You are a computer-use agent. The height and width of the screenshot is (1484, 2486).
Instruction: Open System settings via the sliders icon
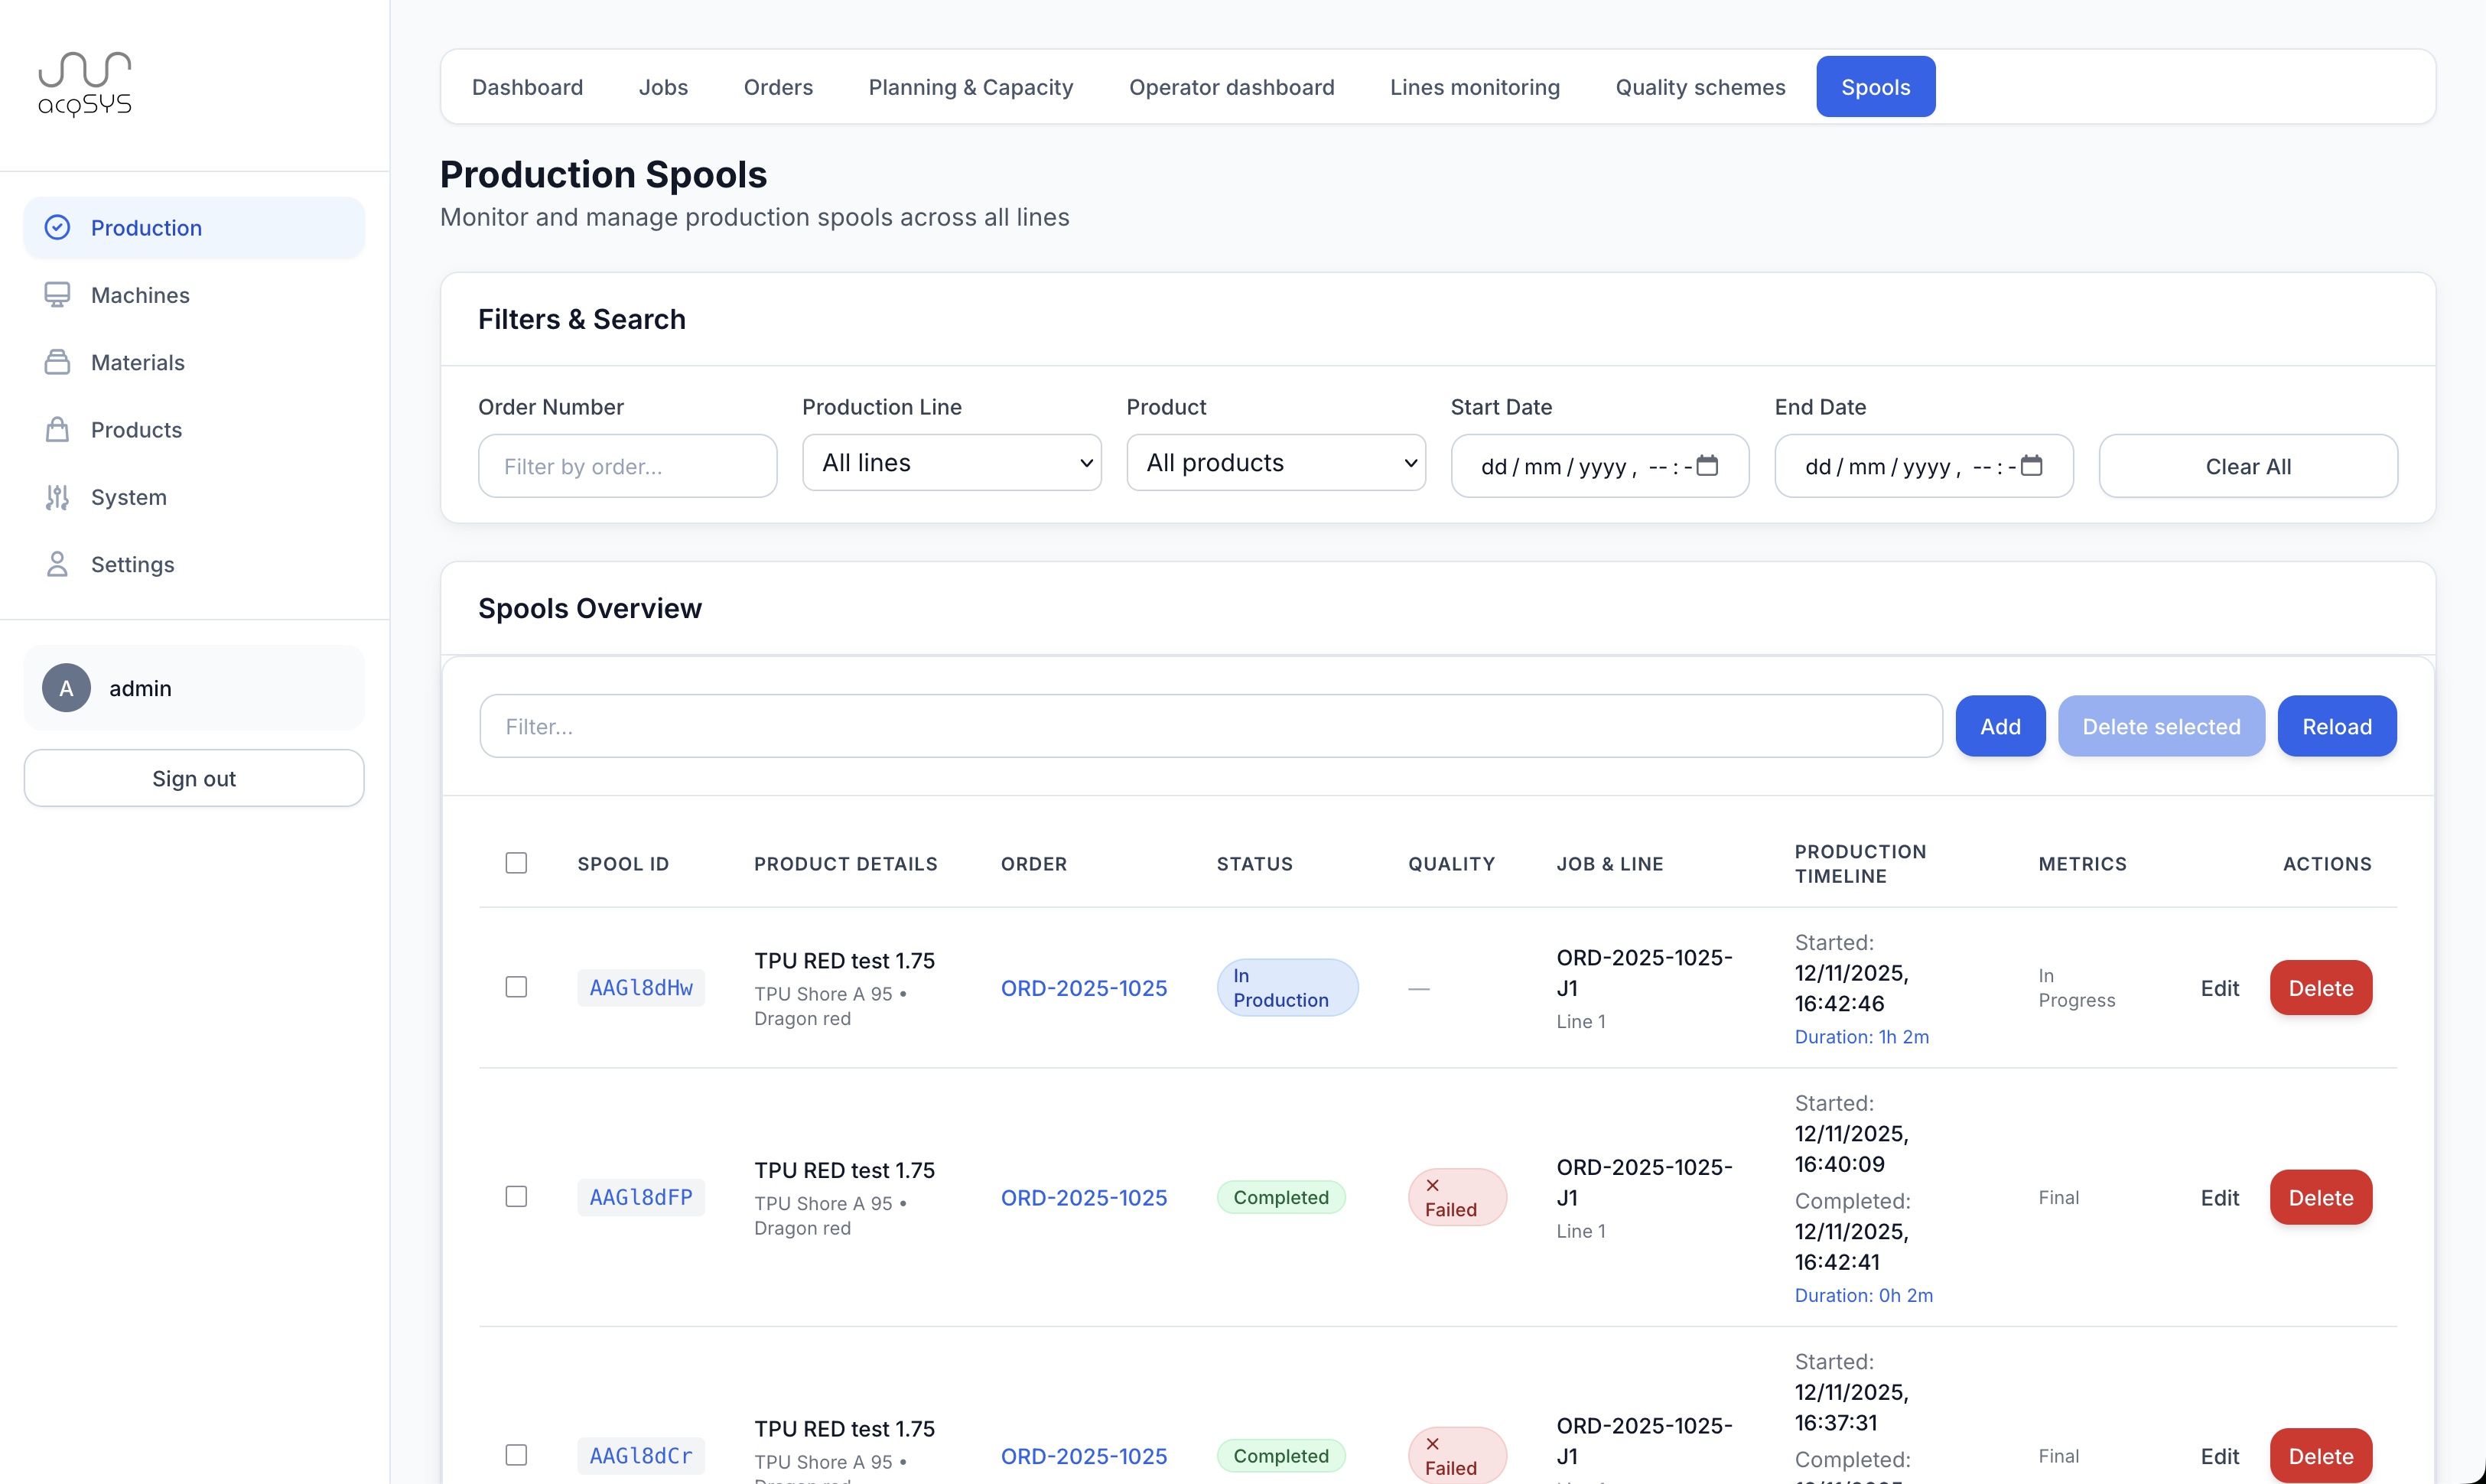point(57,497)
